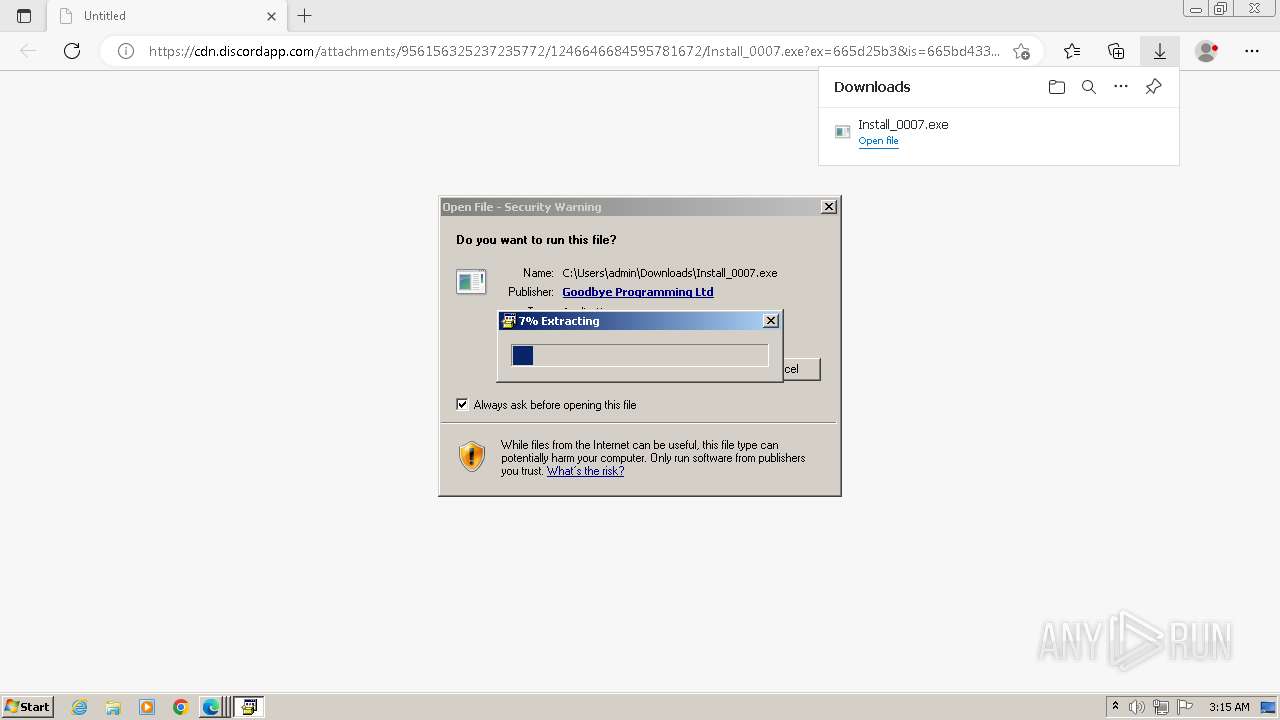Screen dimensions: 1280x720
Task: Open the network tray icon
Action: [x=1160, y=707]
